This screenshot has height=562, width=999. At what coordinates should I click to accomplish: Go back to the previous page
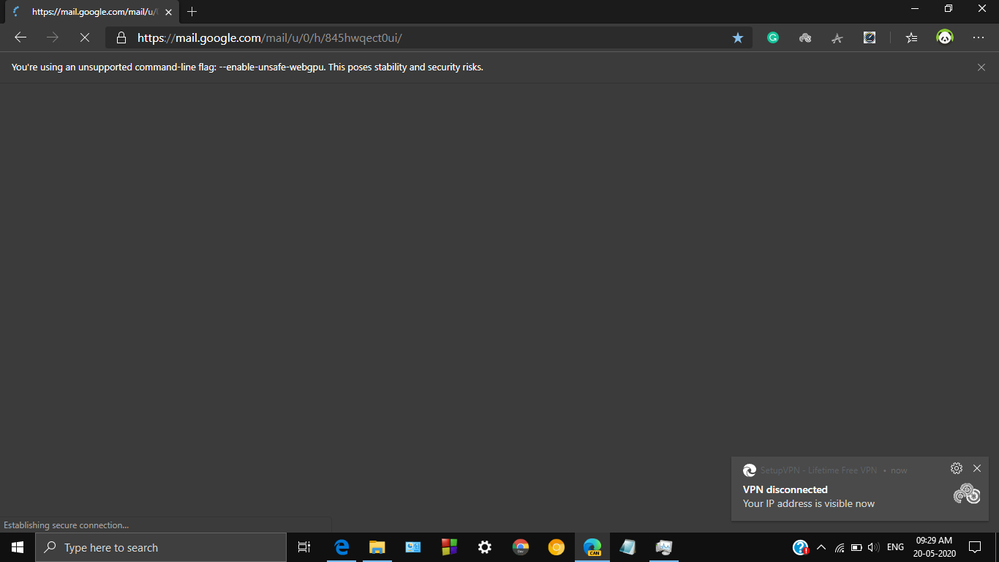click(x=20, y=38)
